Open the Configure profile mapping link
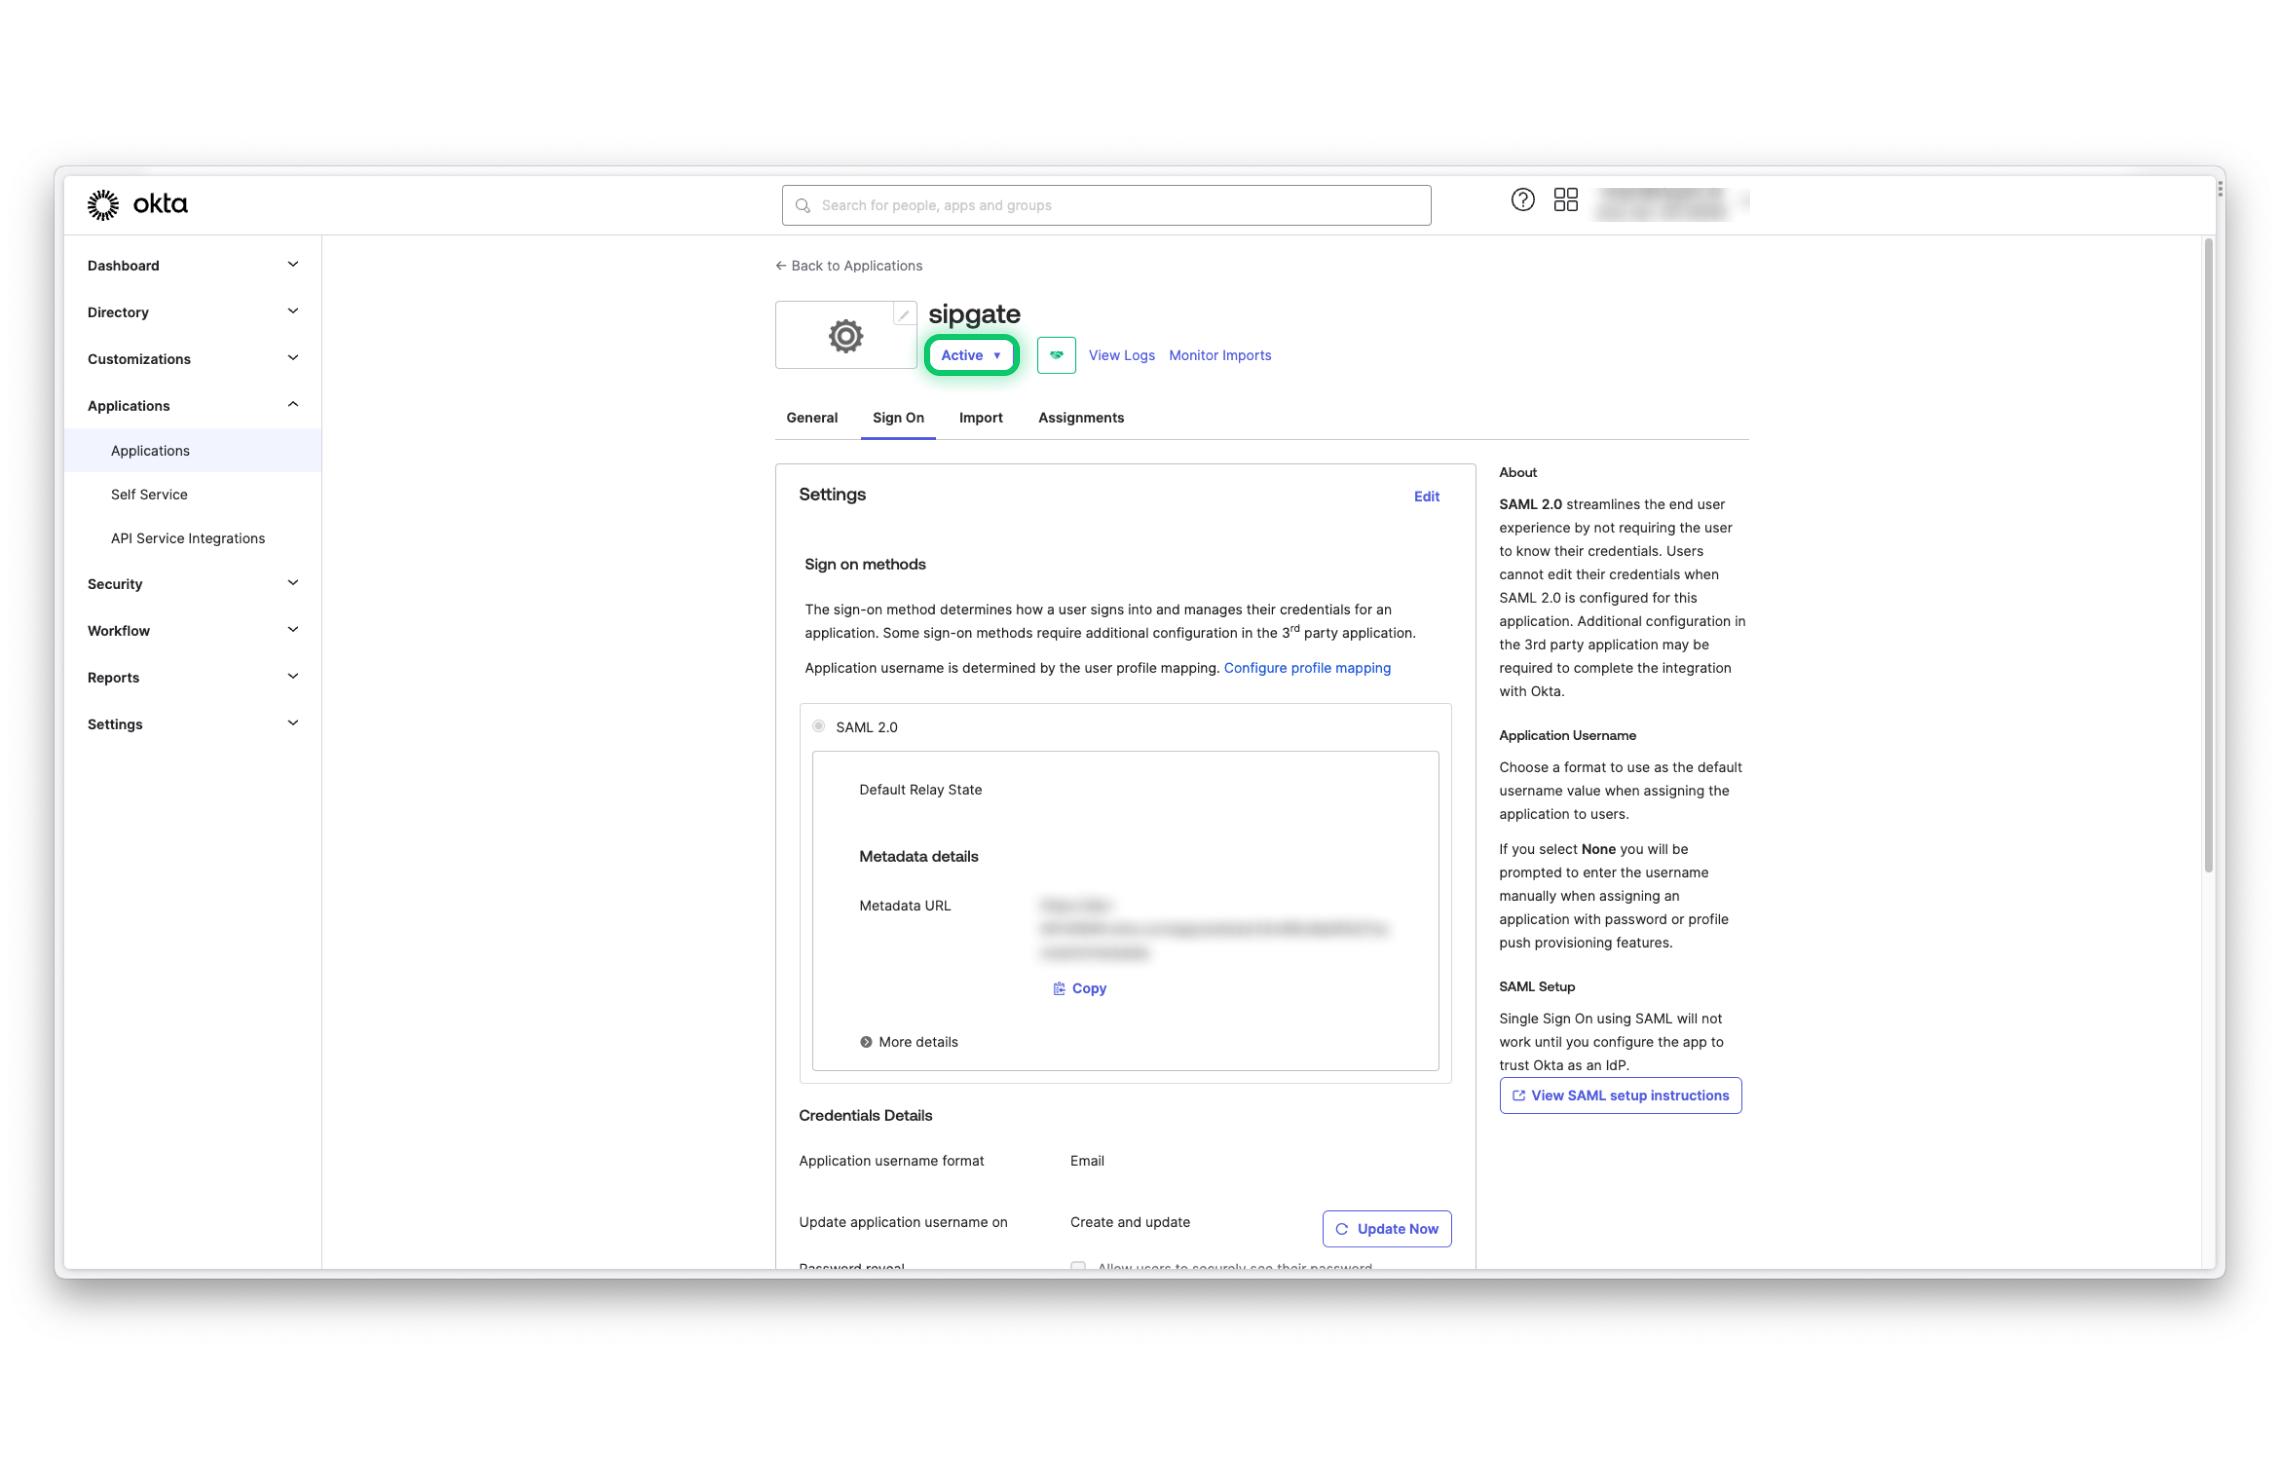Image resolution: width=2280 pixels, height=1480 pixels. pos(1307,668)
